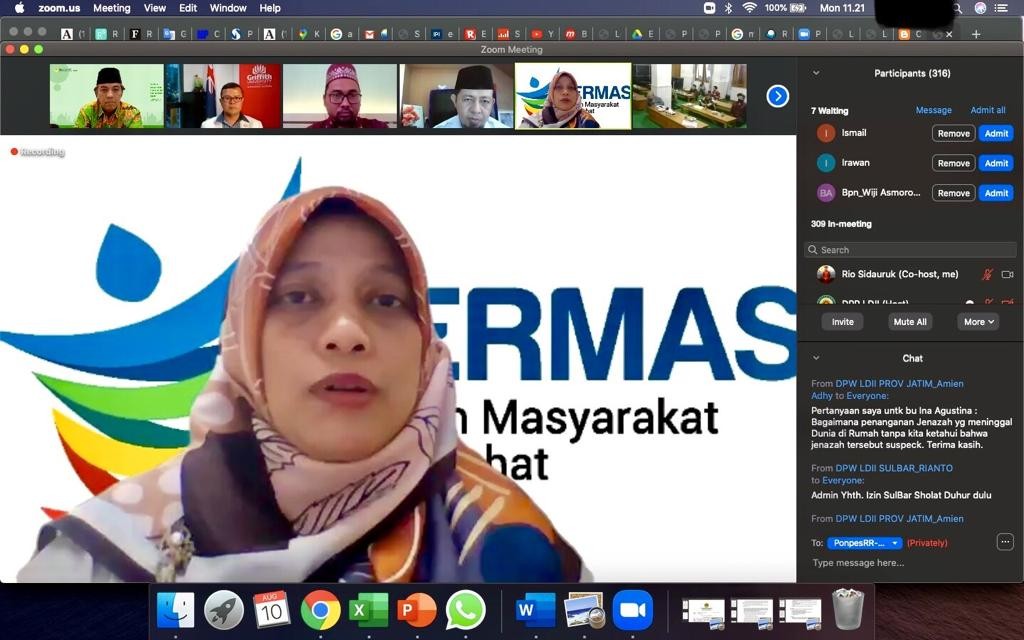Screen dimensions: 1024x640
Task: Collapse the Chat panel chevron
Action: coord(816,358)
